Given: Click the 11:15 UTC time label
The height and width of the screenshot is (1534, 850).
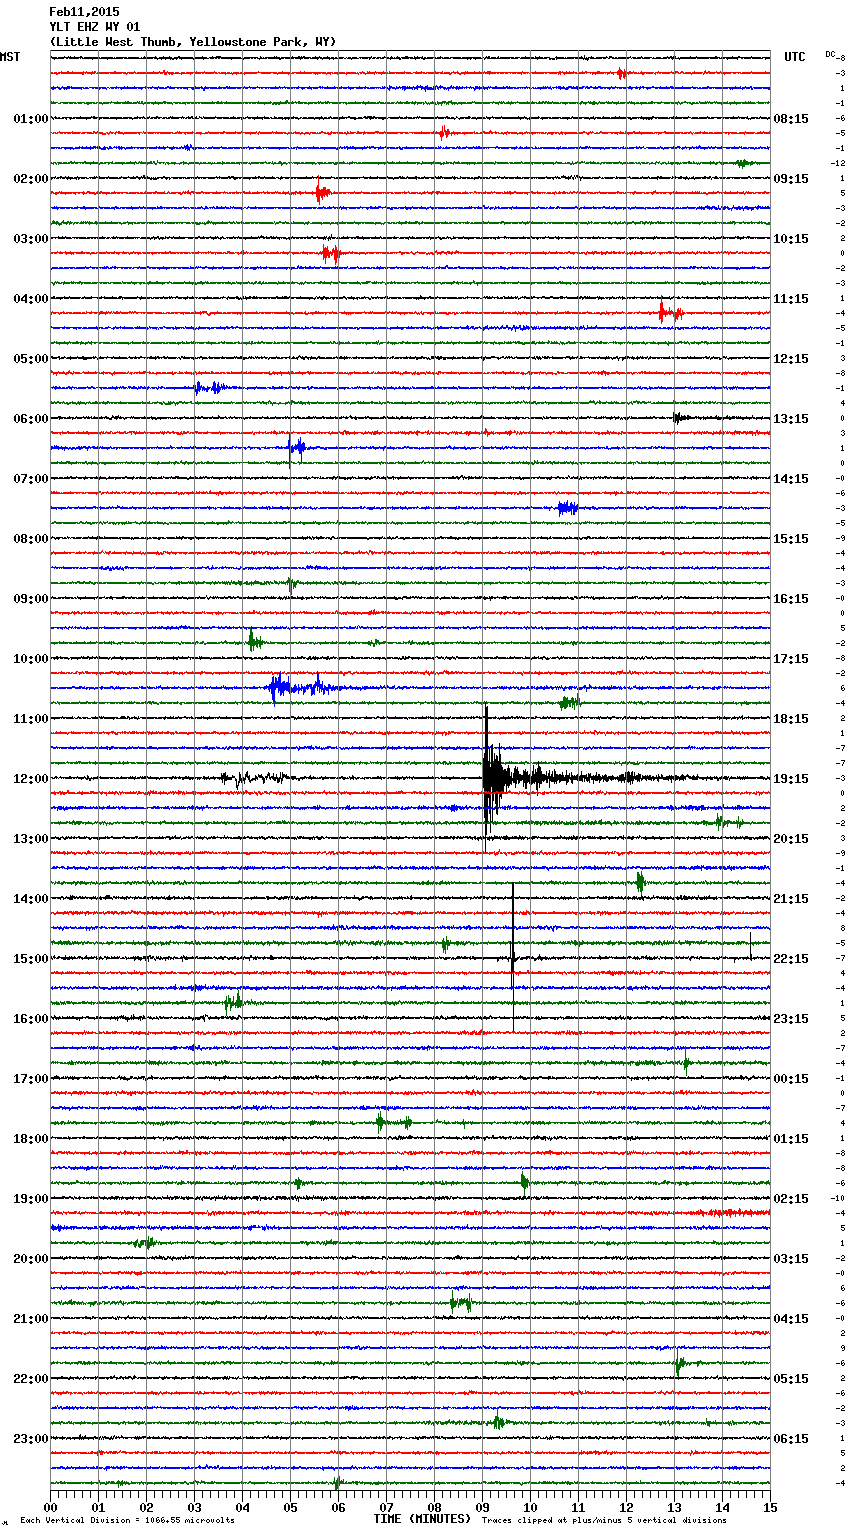Looking at the screenshot, I should (791, 299).
